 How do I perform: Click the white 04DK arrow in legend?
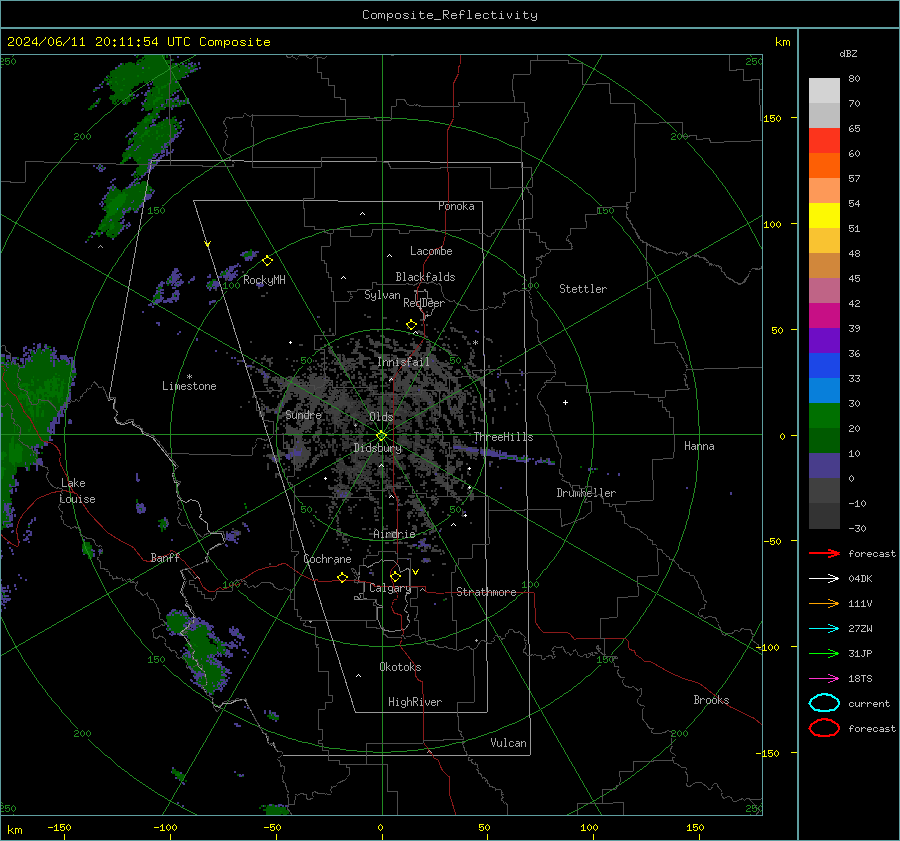pyautogui.click(x=824, y=578)
